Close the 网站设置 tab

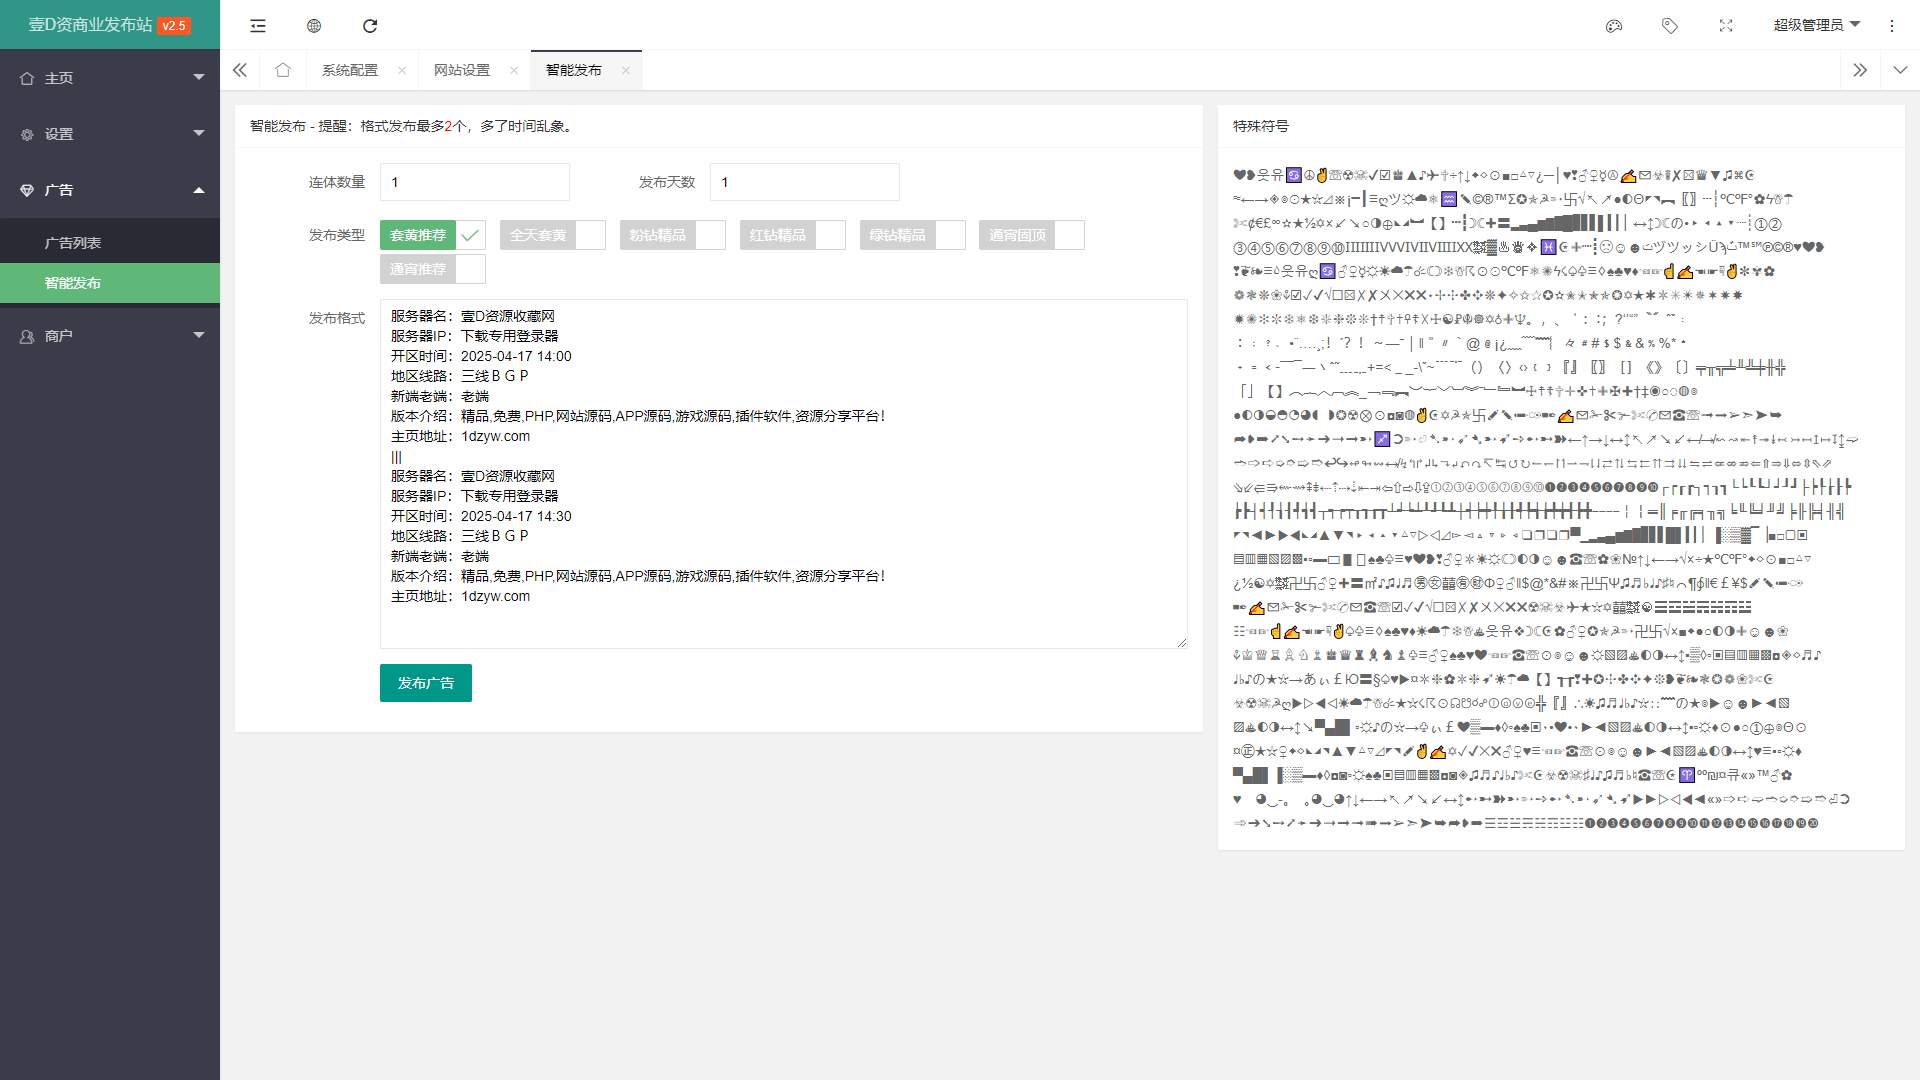coord(514,70)
